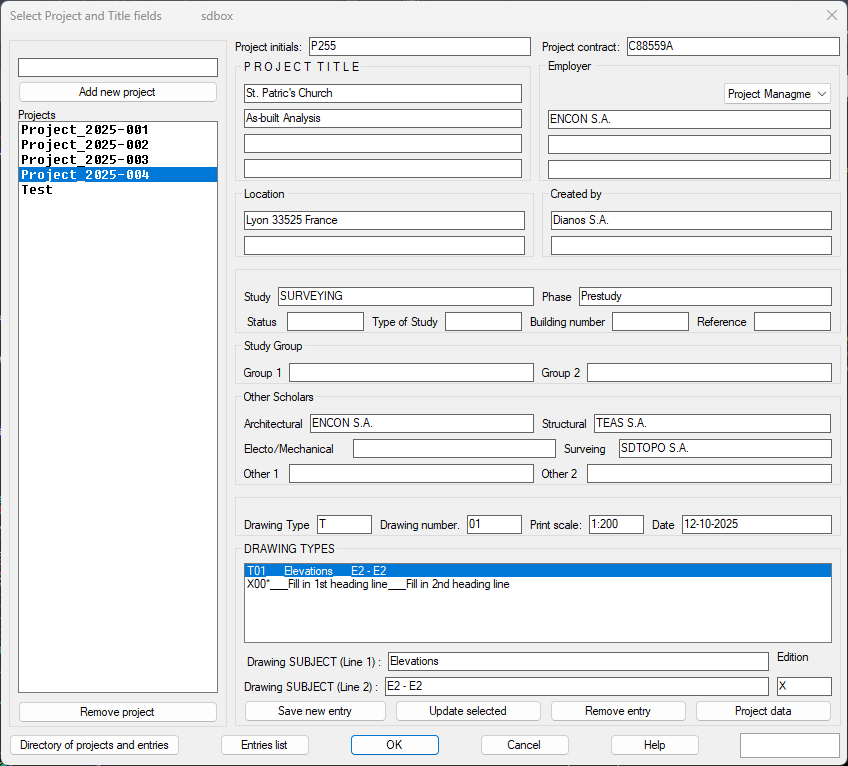Select Project_2025-002 in Projects list
This screenshot has width=848, height=766.
click(118, 145)
